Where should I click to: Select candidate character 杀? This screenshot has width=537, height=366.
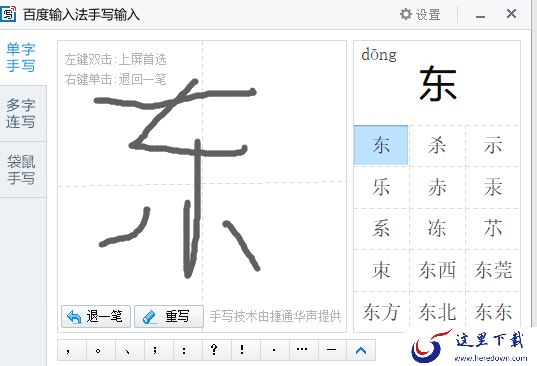click(x=437, y=146)
